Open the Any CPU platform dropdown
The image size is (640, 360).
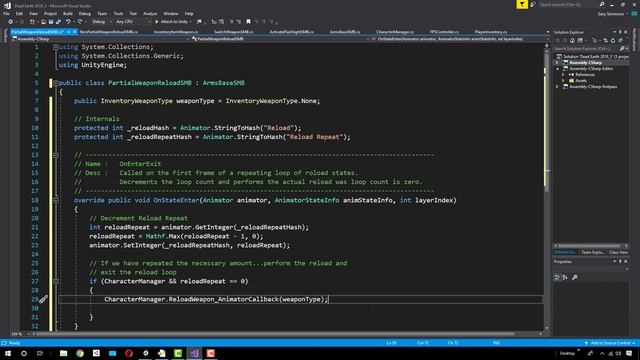point(133,22)
